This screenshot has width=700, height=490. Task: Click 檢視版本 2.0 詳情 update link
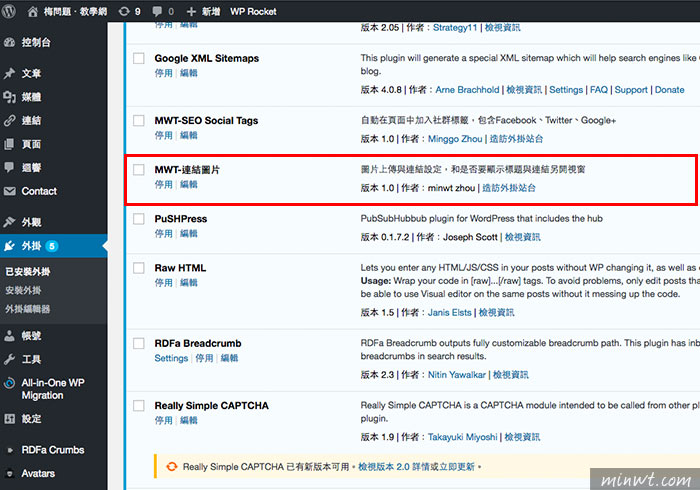(393, 467)
